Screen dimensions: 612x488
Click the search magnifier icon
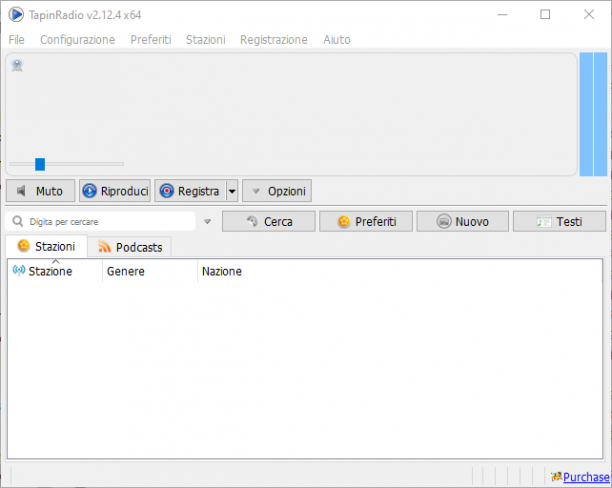click(x=18, y=221)
